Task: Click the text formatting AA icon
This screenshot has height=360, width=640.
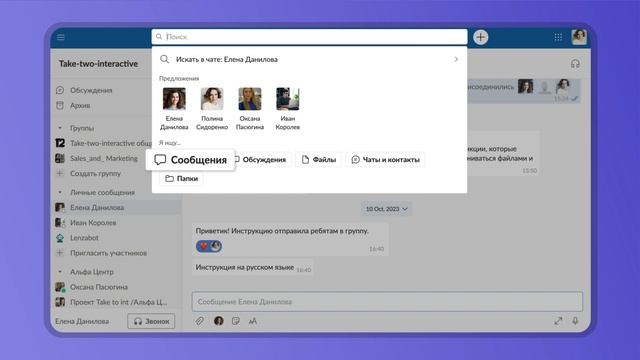Action: coord(253,321)
